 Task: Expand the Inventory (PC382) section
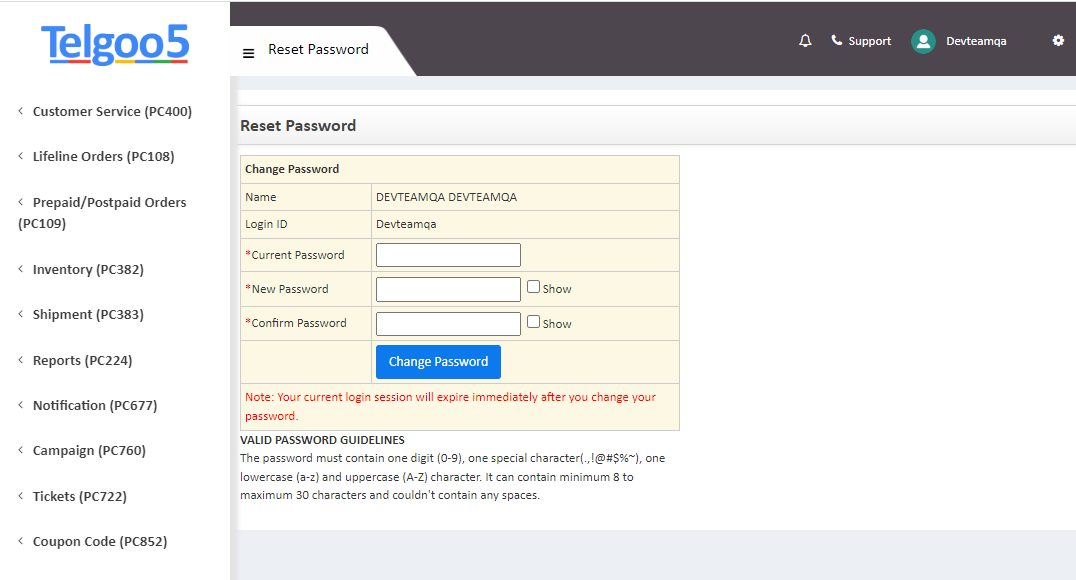[x=88, y=270]
